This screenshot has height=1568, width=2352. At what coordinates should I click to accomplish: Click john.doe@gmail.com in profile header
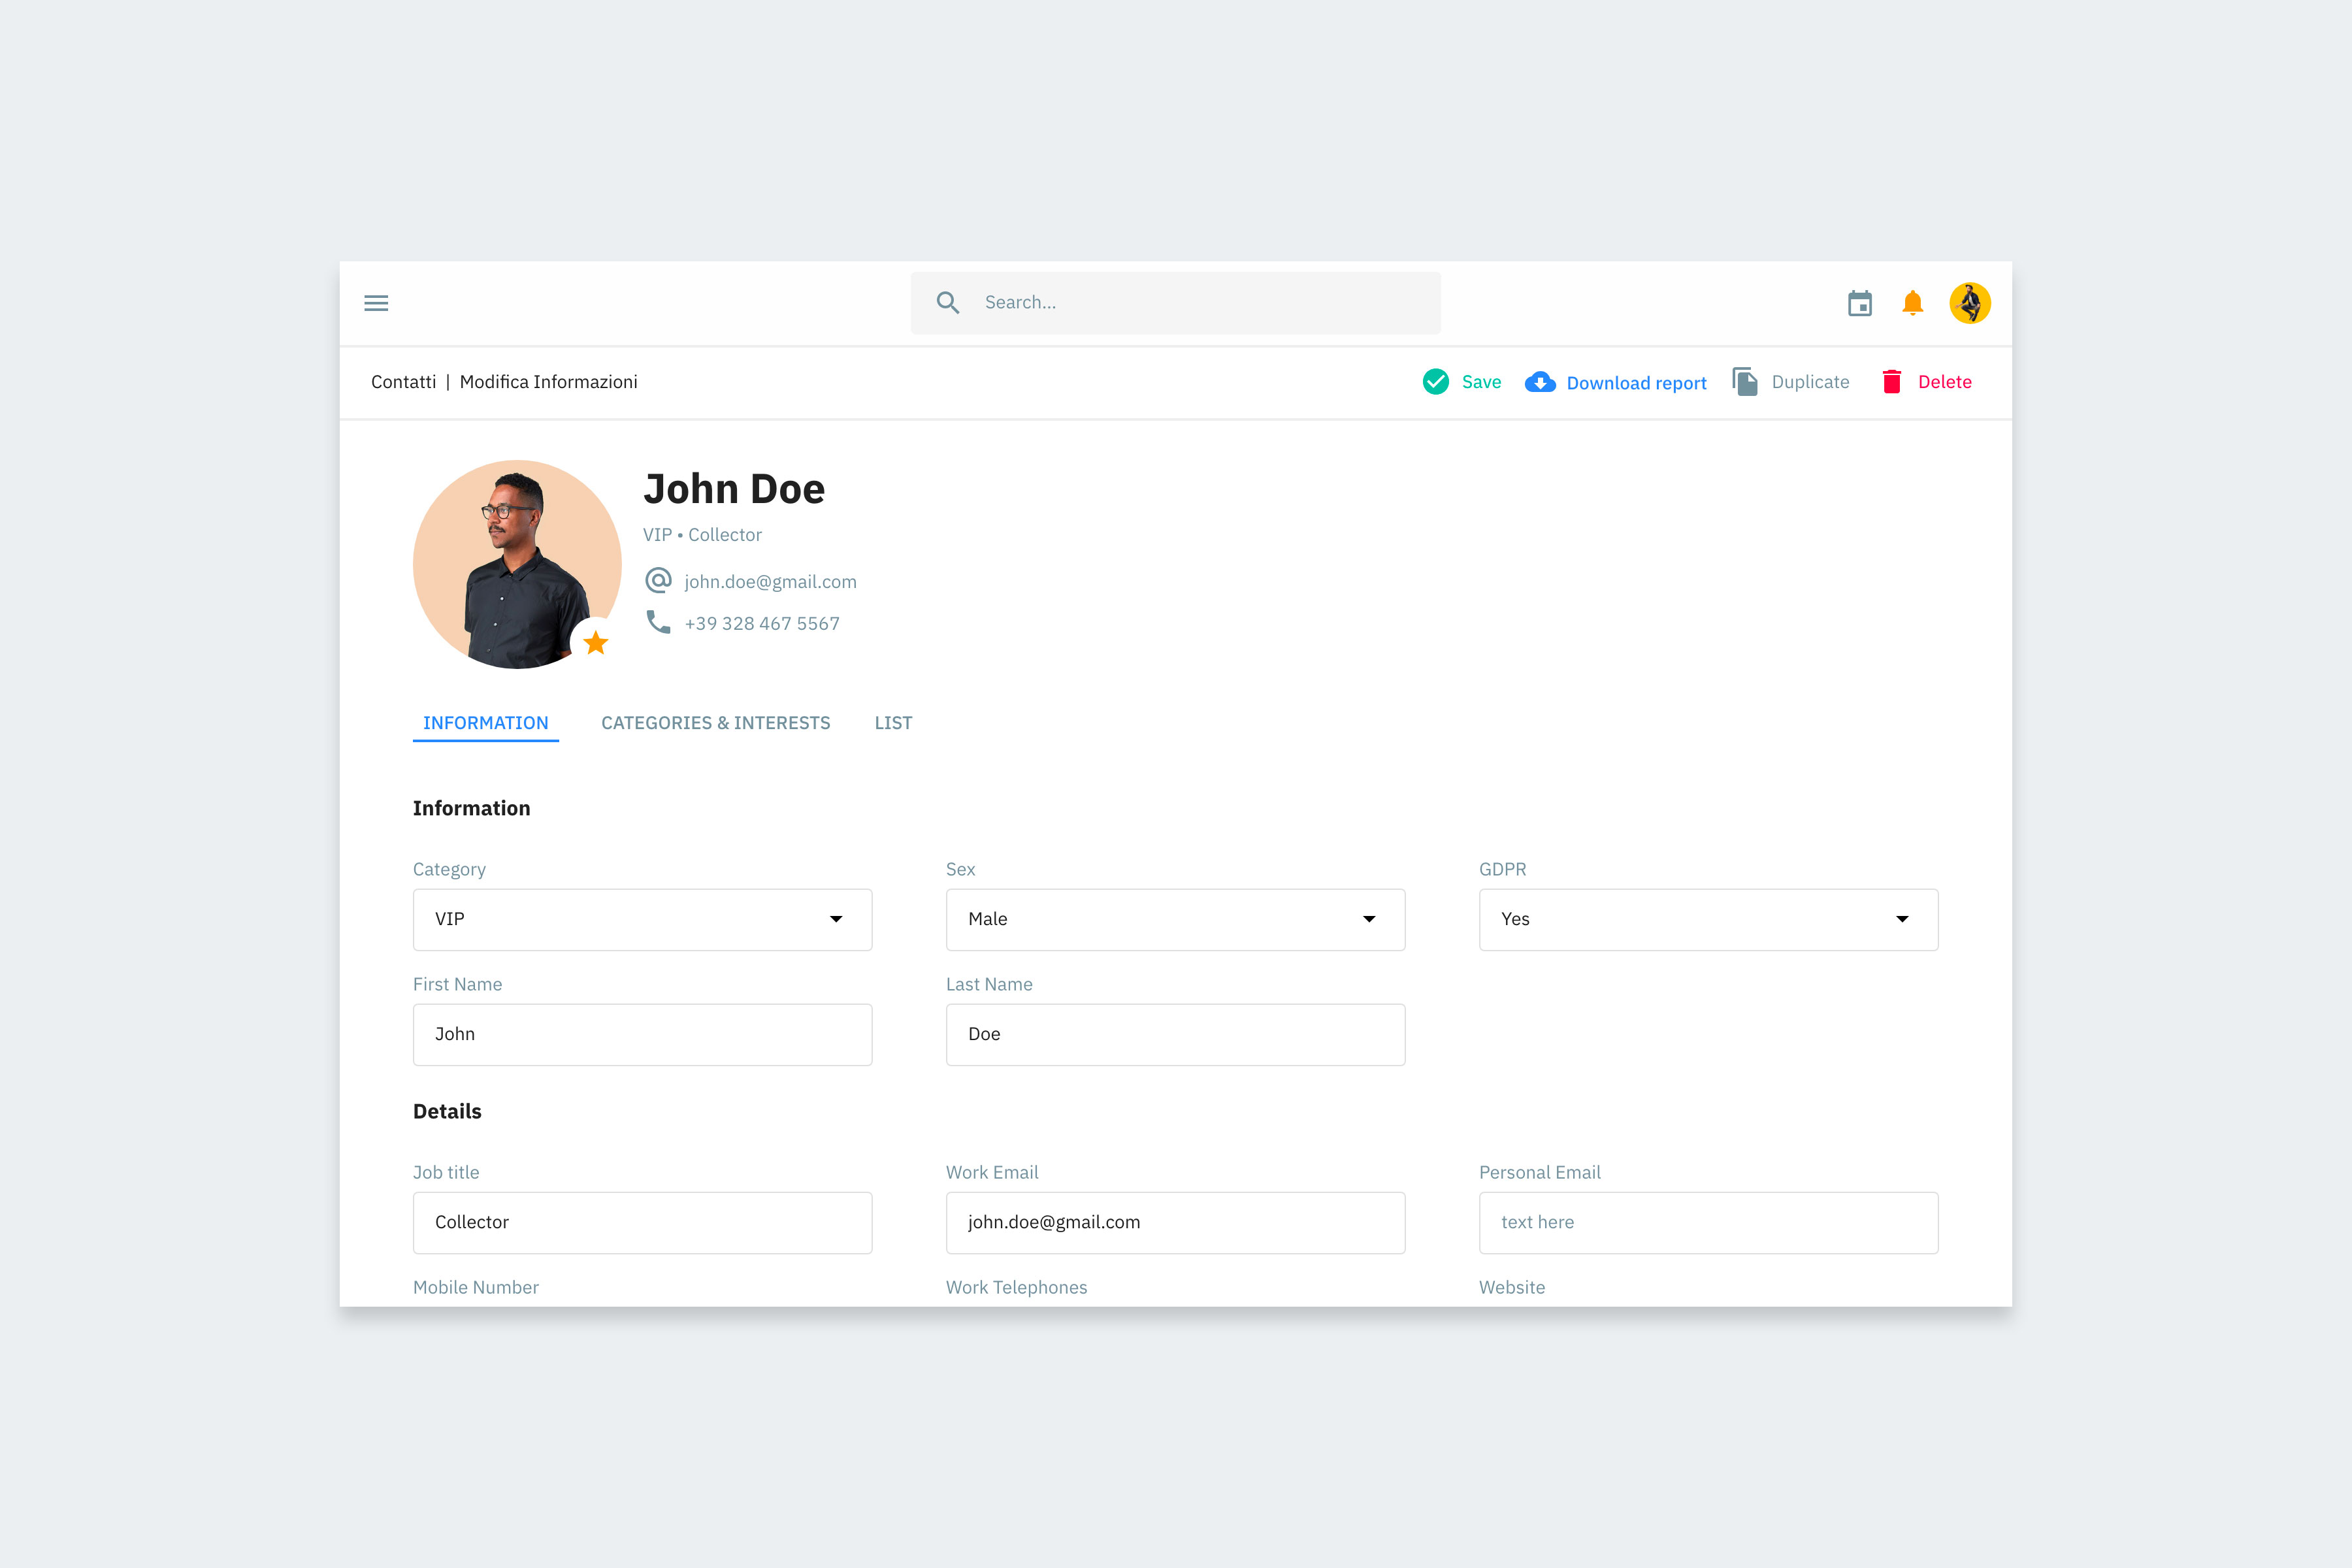770,582
